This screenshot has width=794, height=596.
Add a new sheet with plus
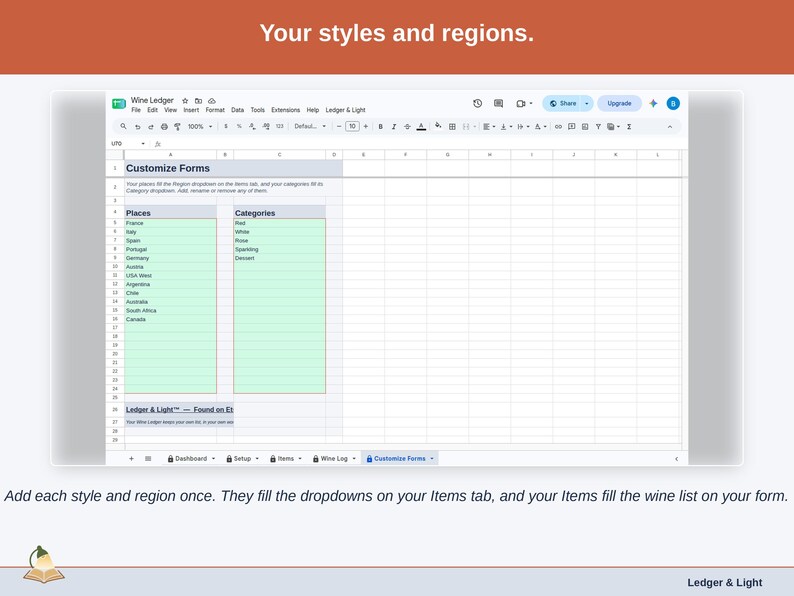tap(131, 459)
